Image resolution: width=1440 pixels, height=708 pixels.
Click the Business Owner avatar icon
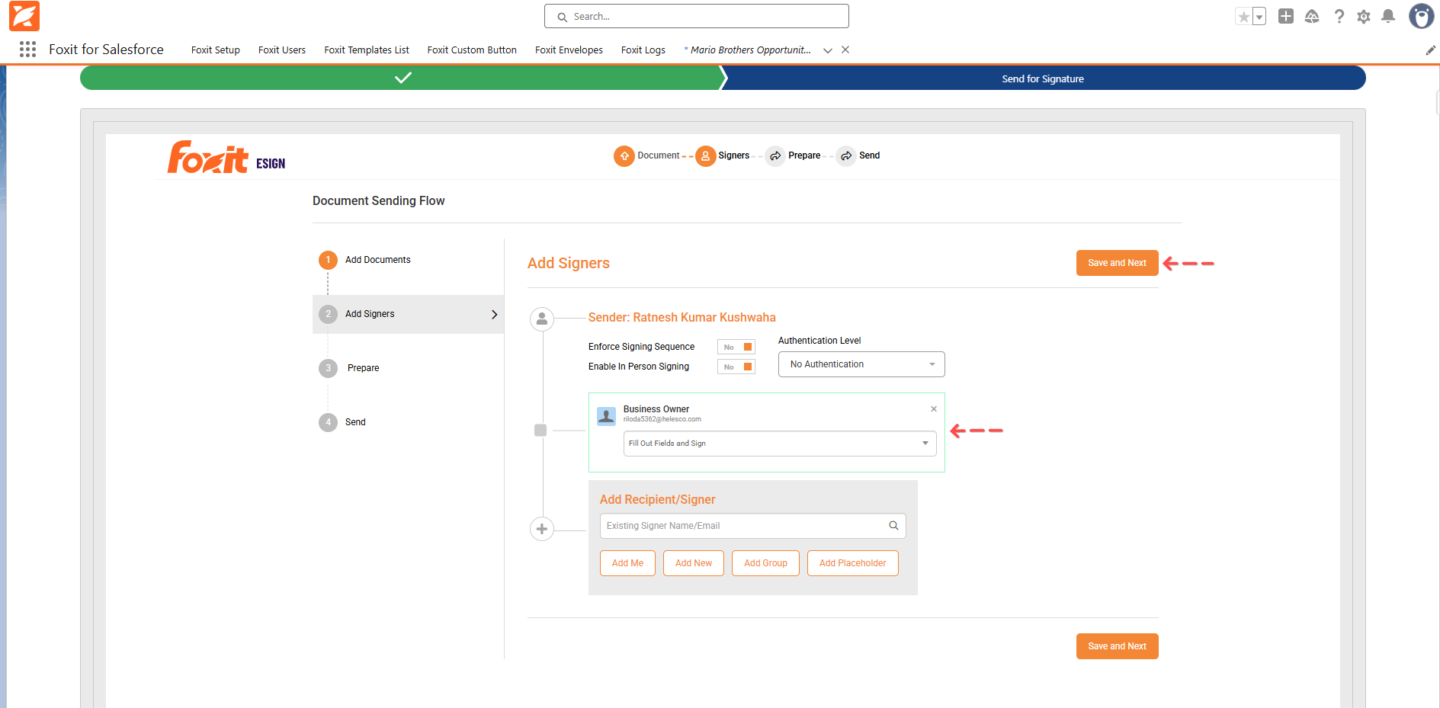(x=606, y=416)
